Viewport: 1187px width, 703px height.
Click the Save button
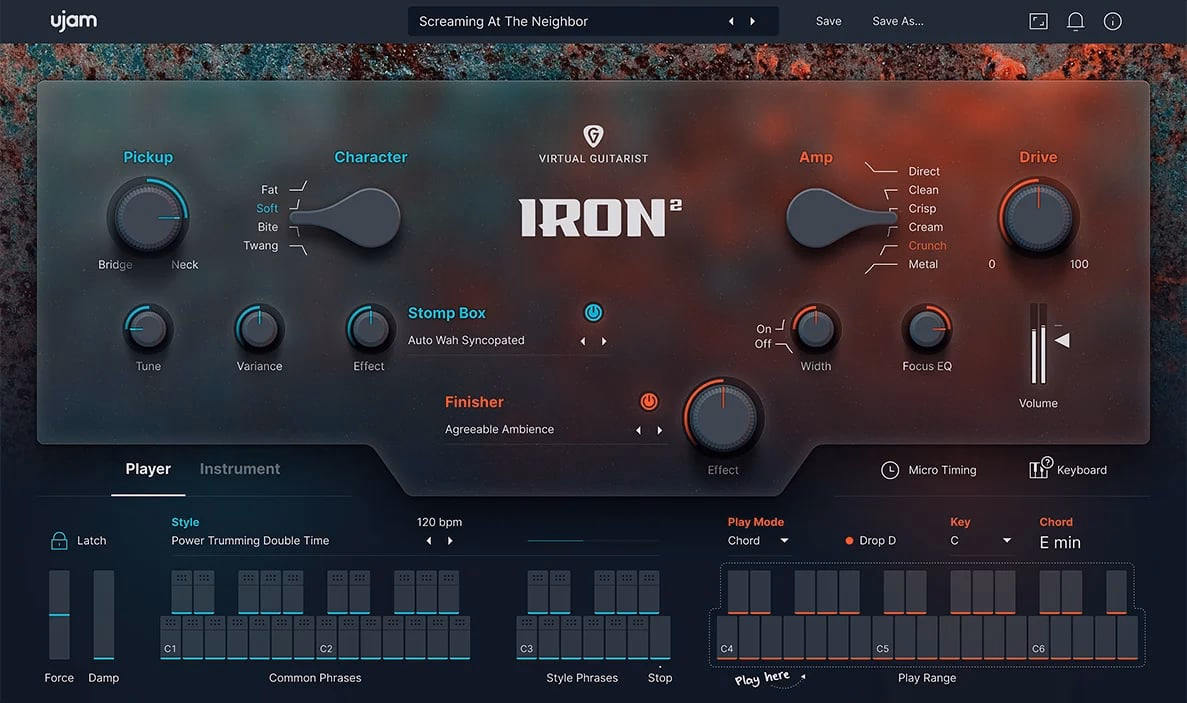[828, 21]
